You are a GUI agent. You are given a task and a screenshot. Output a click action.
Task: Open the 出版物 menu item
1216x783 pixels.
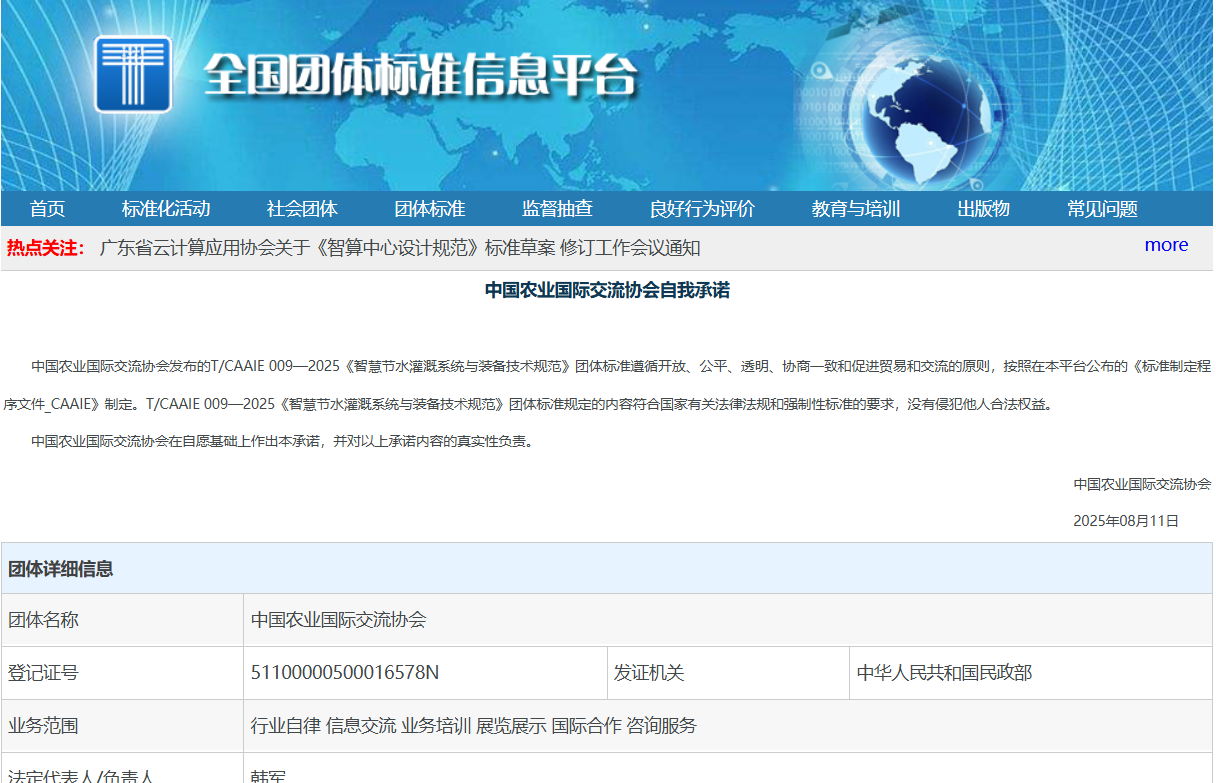983,209
